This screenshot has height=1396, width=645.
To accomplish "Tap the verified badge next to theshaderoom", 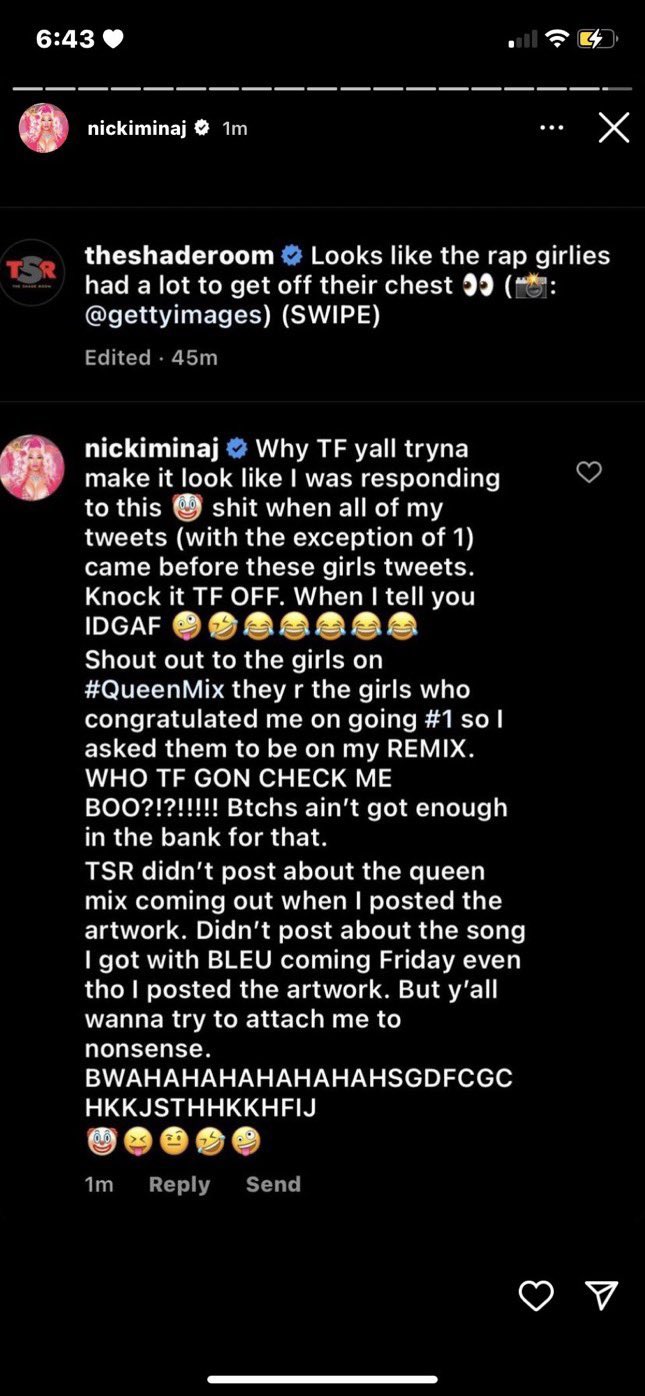I will pyautogui.click(x=294, y=256).
